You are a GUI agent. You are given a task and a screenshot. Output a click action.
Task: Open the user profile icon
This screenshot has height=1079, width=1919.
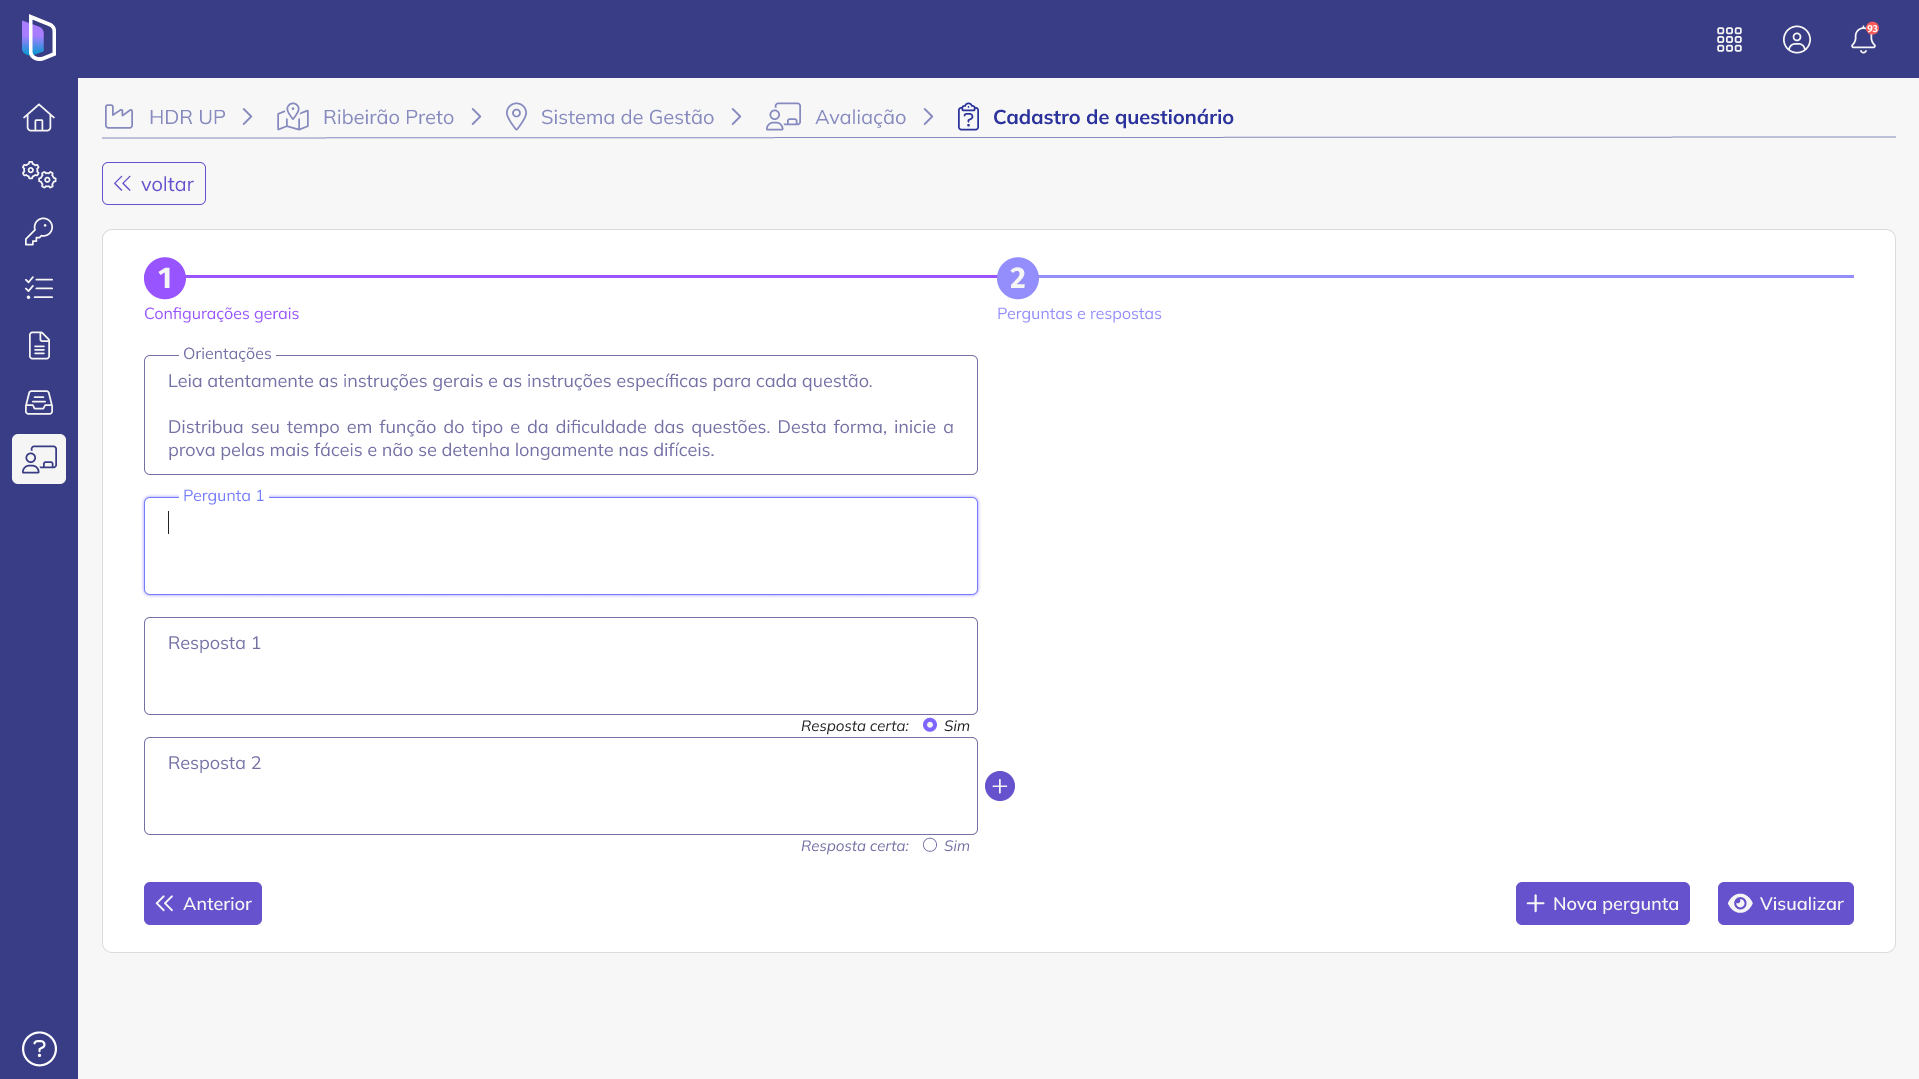click(x=1797, y=39)
